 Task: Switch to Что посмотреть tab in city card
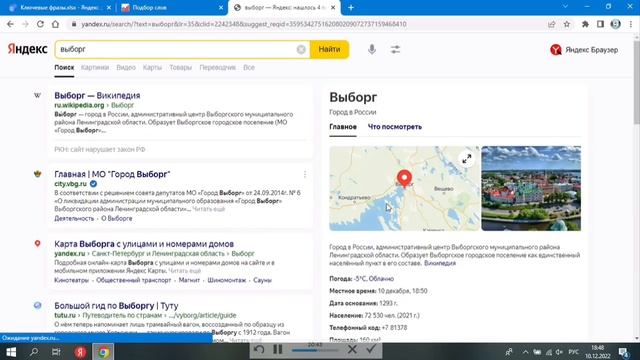[395, 127]
